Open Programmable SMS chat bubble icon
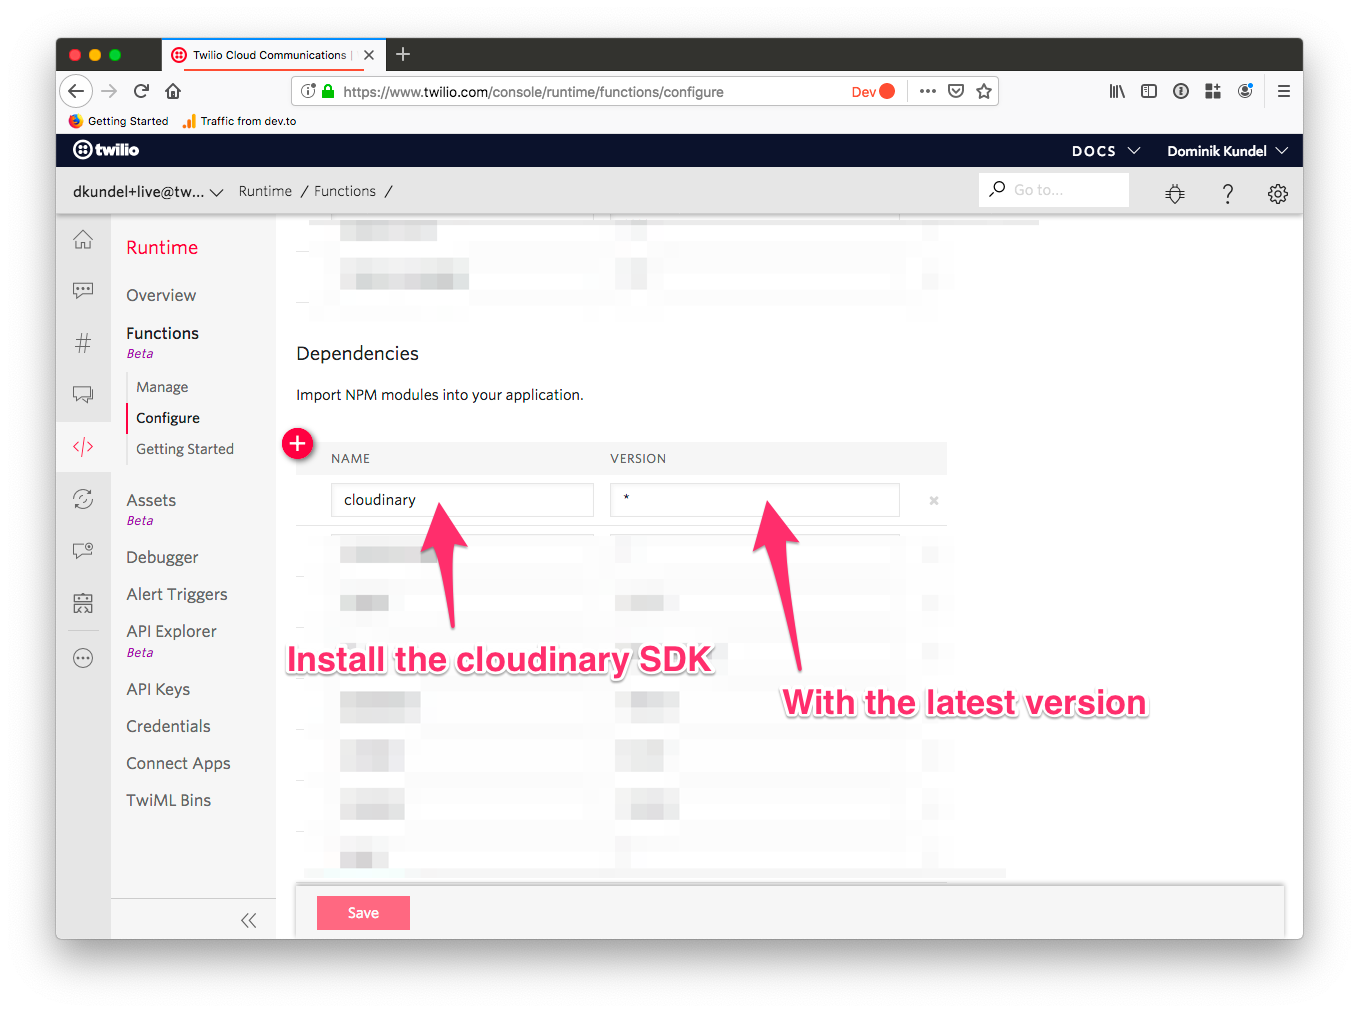 (83, 290)
